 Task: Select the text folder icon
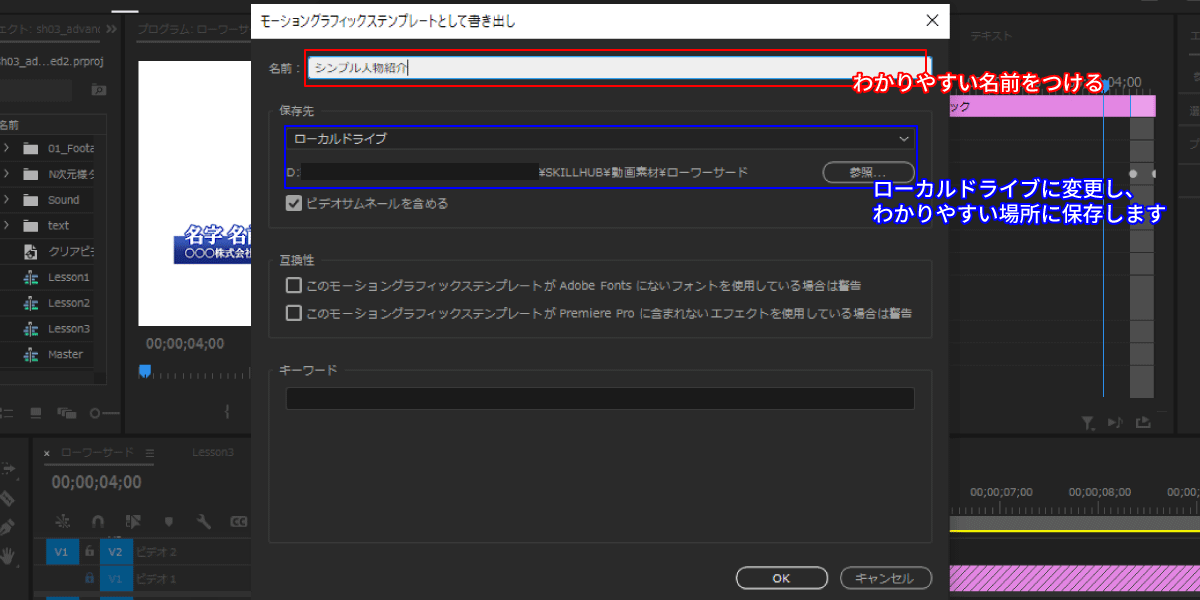(30, 226)
